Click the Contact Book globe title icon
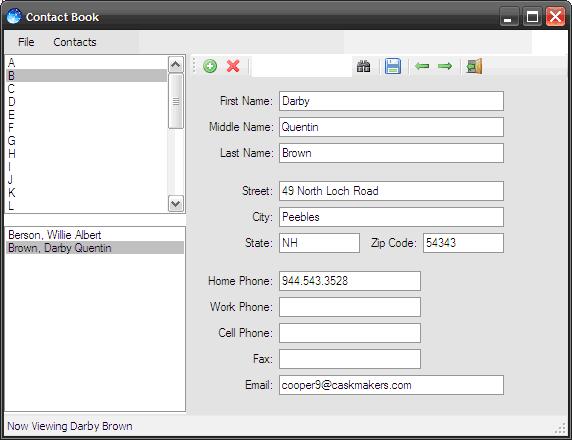Screen dimensions: 572x440 coord(14,17)
